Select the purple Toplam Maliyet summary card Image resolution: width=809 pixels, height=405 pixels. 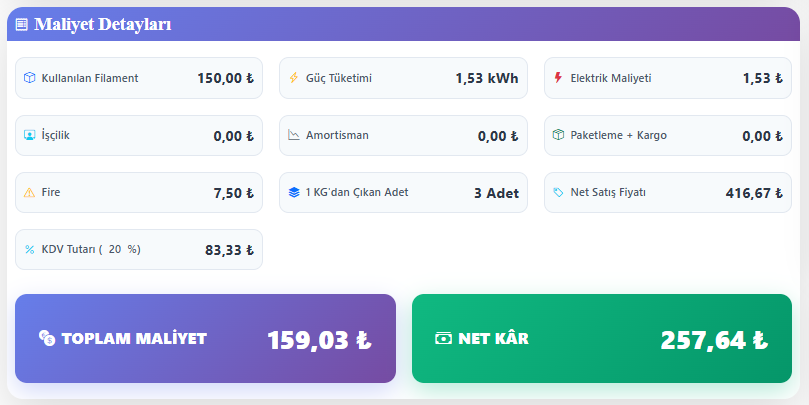(205, 338)
